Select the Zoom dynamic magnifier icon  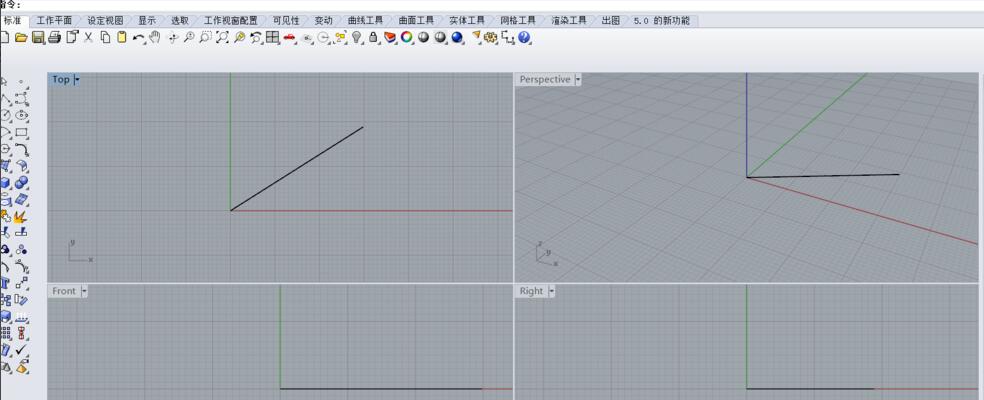point(189,38)
